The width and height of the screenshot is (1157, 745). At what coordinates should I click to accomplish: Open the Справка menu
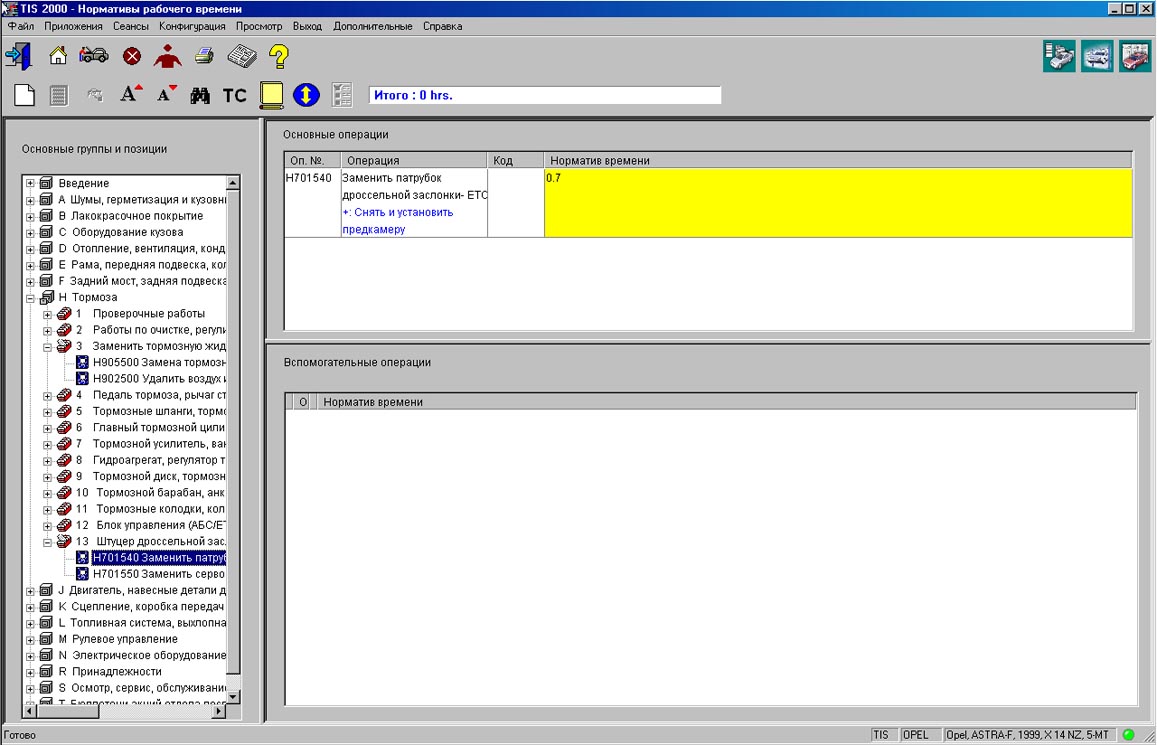(442, 26)
